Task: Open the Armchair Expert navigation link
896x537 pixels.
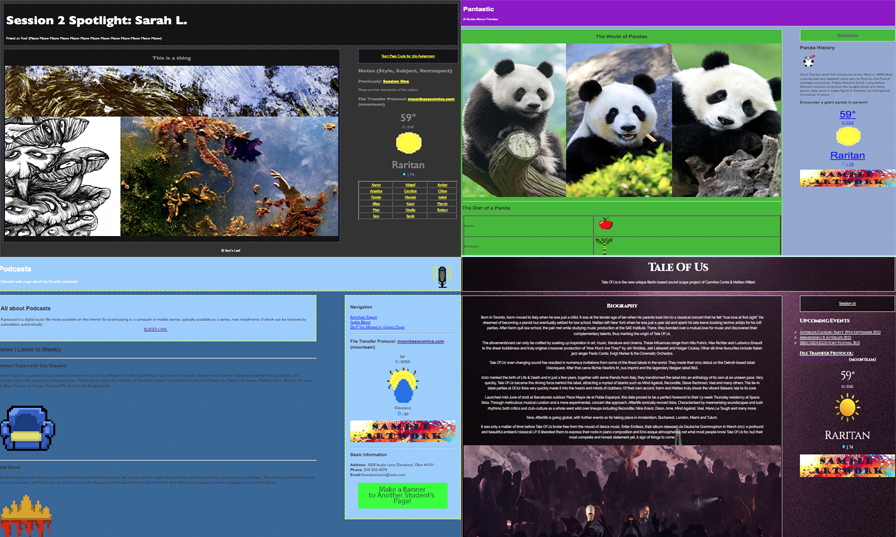Action: [363, 317]
